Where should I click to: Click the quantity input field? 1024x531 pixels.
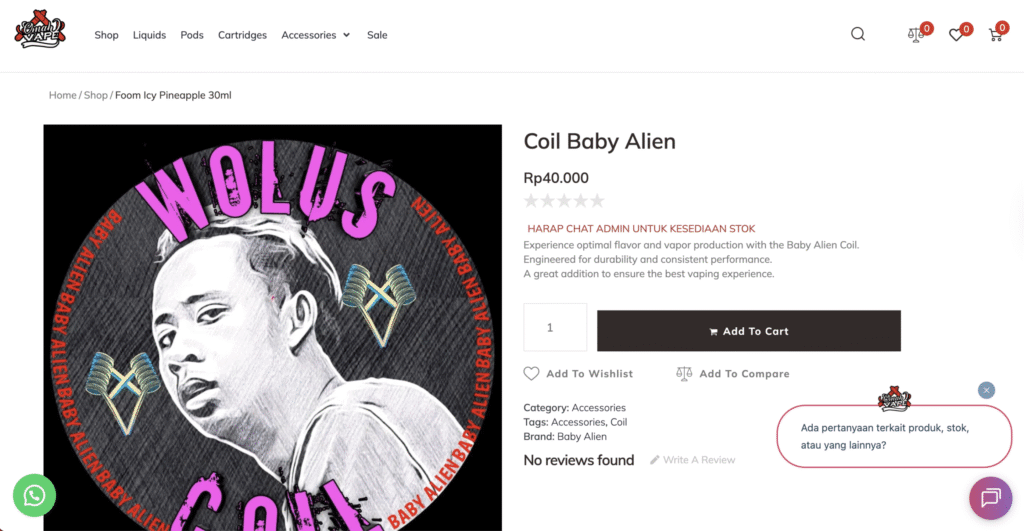[555, 327]
